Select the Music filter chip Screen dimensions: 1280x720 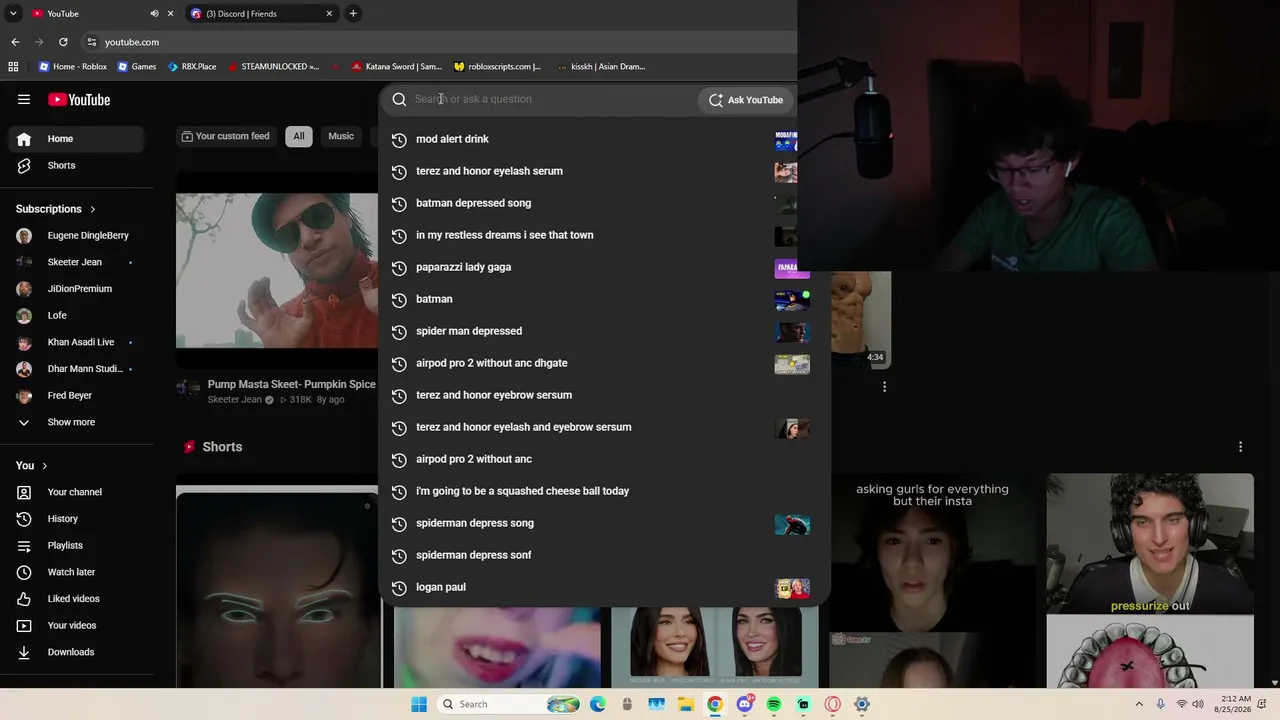341,136
